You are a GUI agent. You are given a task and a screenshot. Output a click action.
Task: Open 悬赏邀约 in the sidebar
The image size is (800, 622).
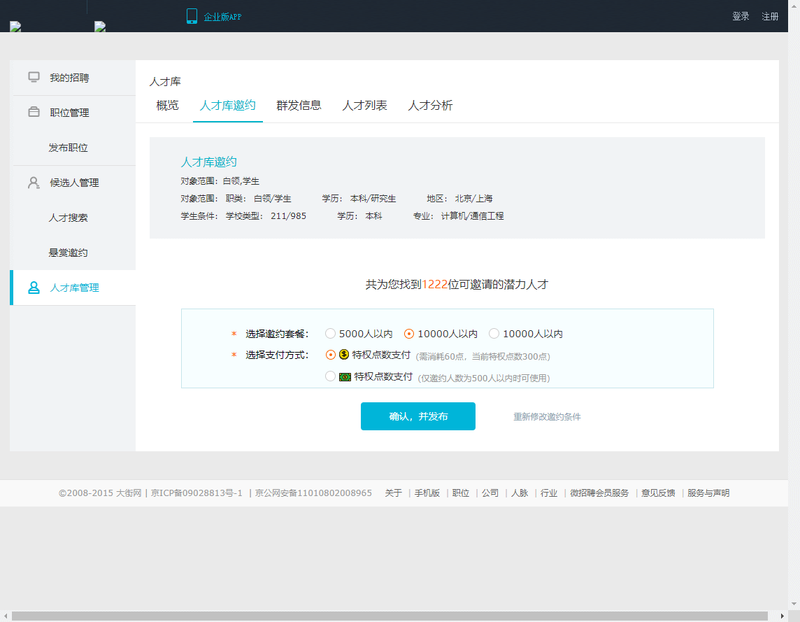(68, 253)
